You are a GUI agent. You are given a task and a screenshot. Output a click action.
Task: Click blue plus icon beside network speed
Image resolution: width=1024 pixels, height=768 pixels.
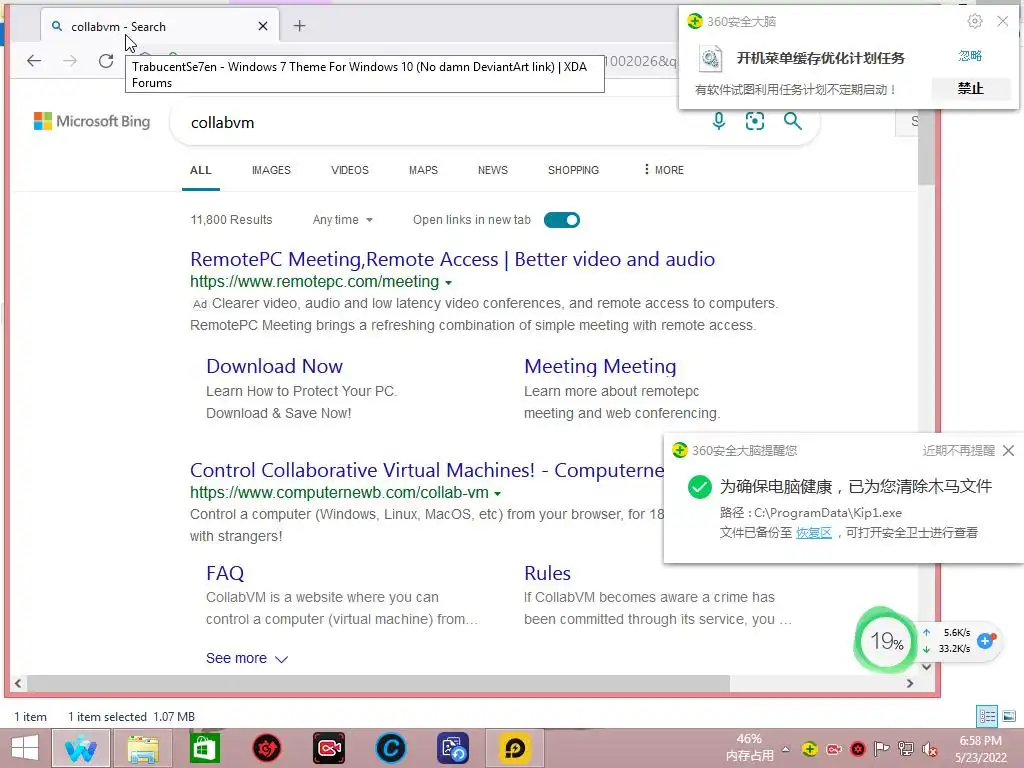click(x=985, y=641)
